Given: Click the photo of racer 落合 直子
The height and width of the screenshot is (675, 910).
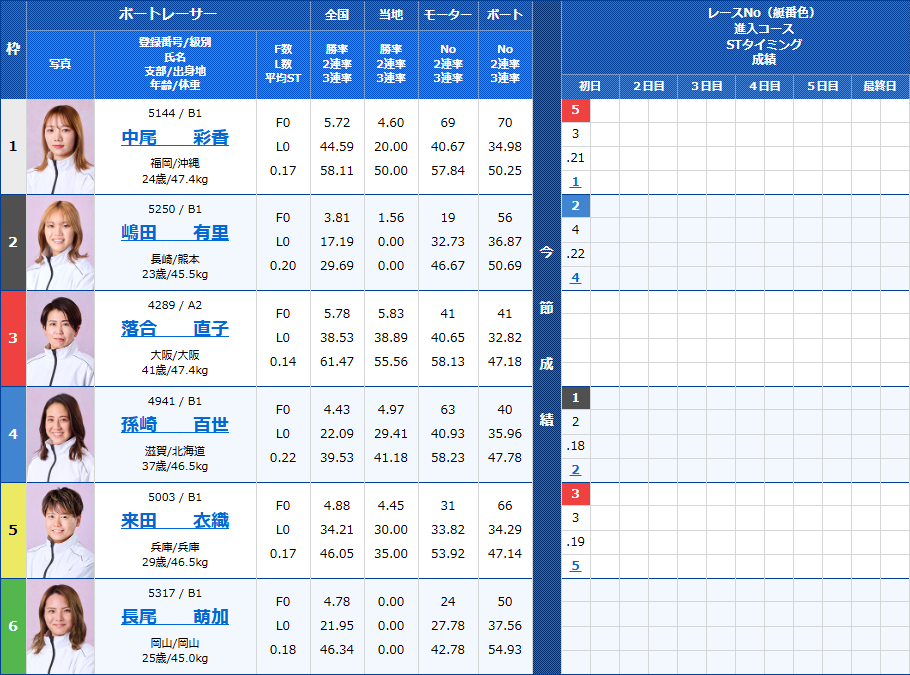Looking at the screenshot, I should 60,338.
